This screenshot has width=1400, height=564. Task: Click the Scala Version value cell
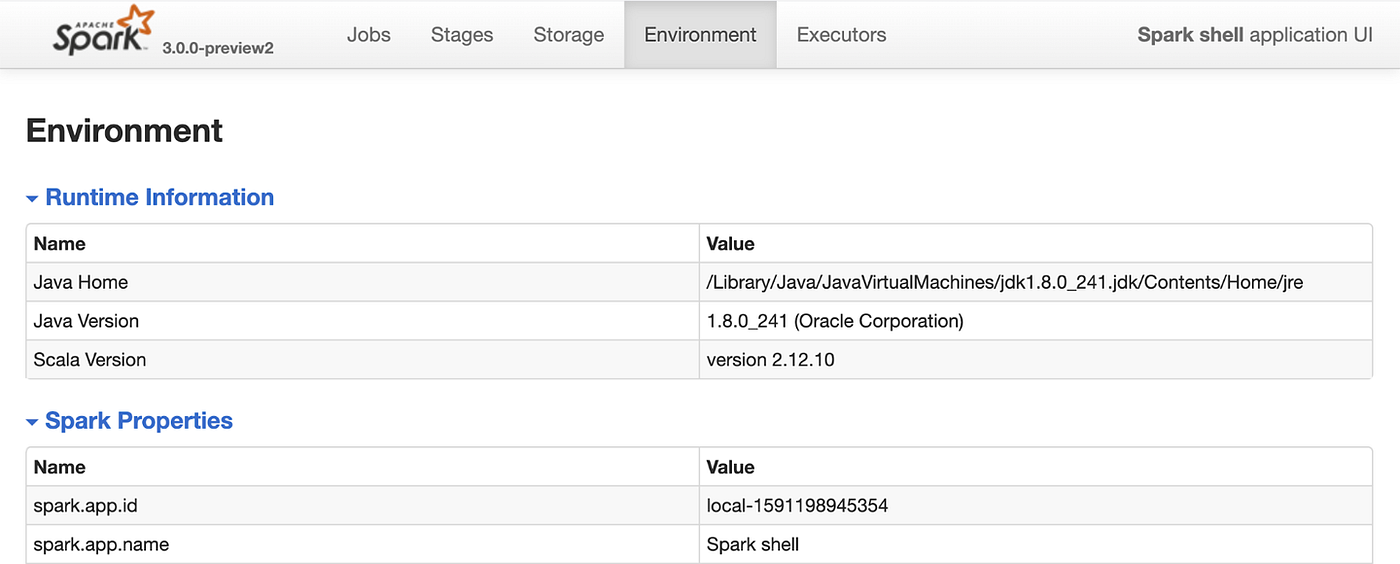(x=770, y=360)
